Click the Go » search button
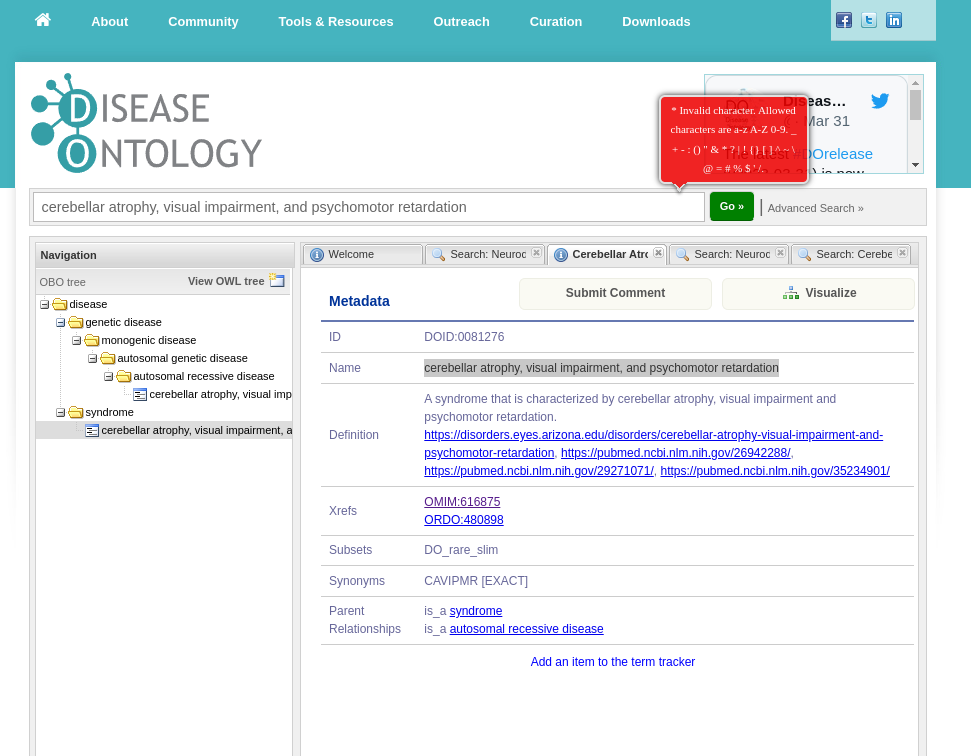This screenshot has width=971, height=756. (x=731, y=206)
